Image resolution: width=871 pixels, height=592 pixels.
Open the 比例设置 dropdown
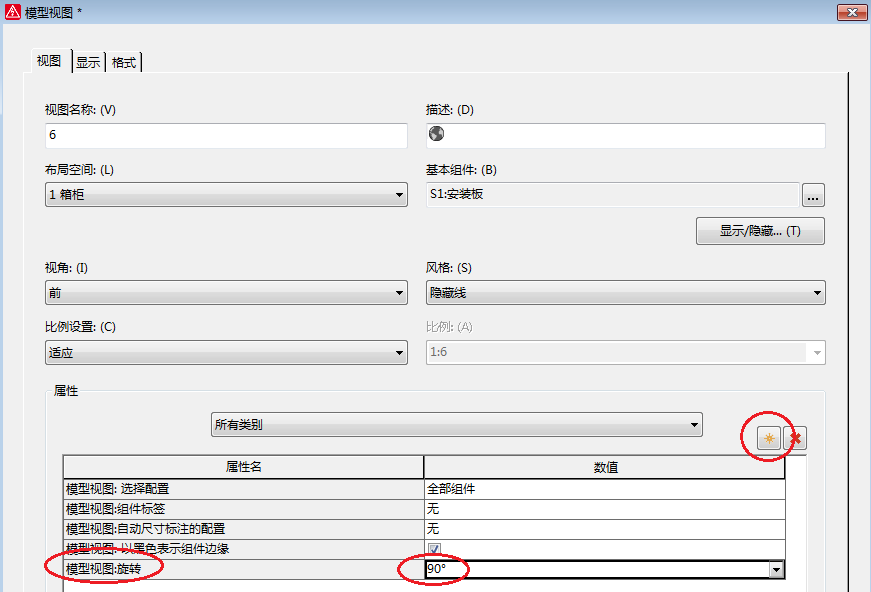pos(399,352)
